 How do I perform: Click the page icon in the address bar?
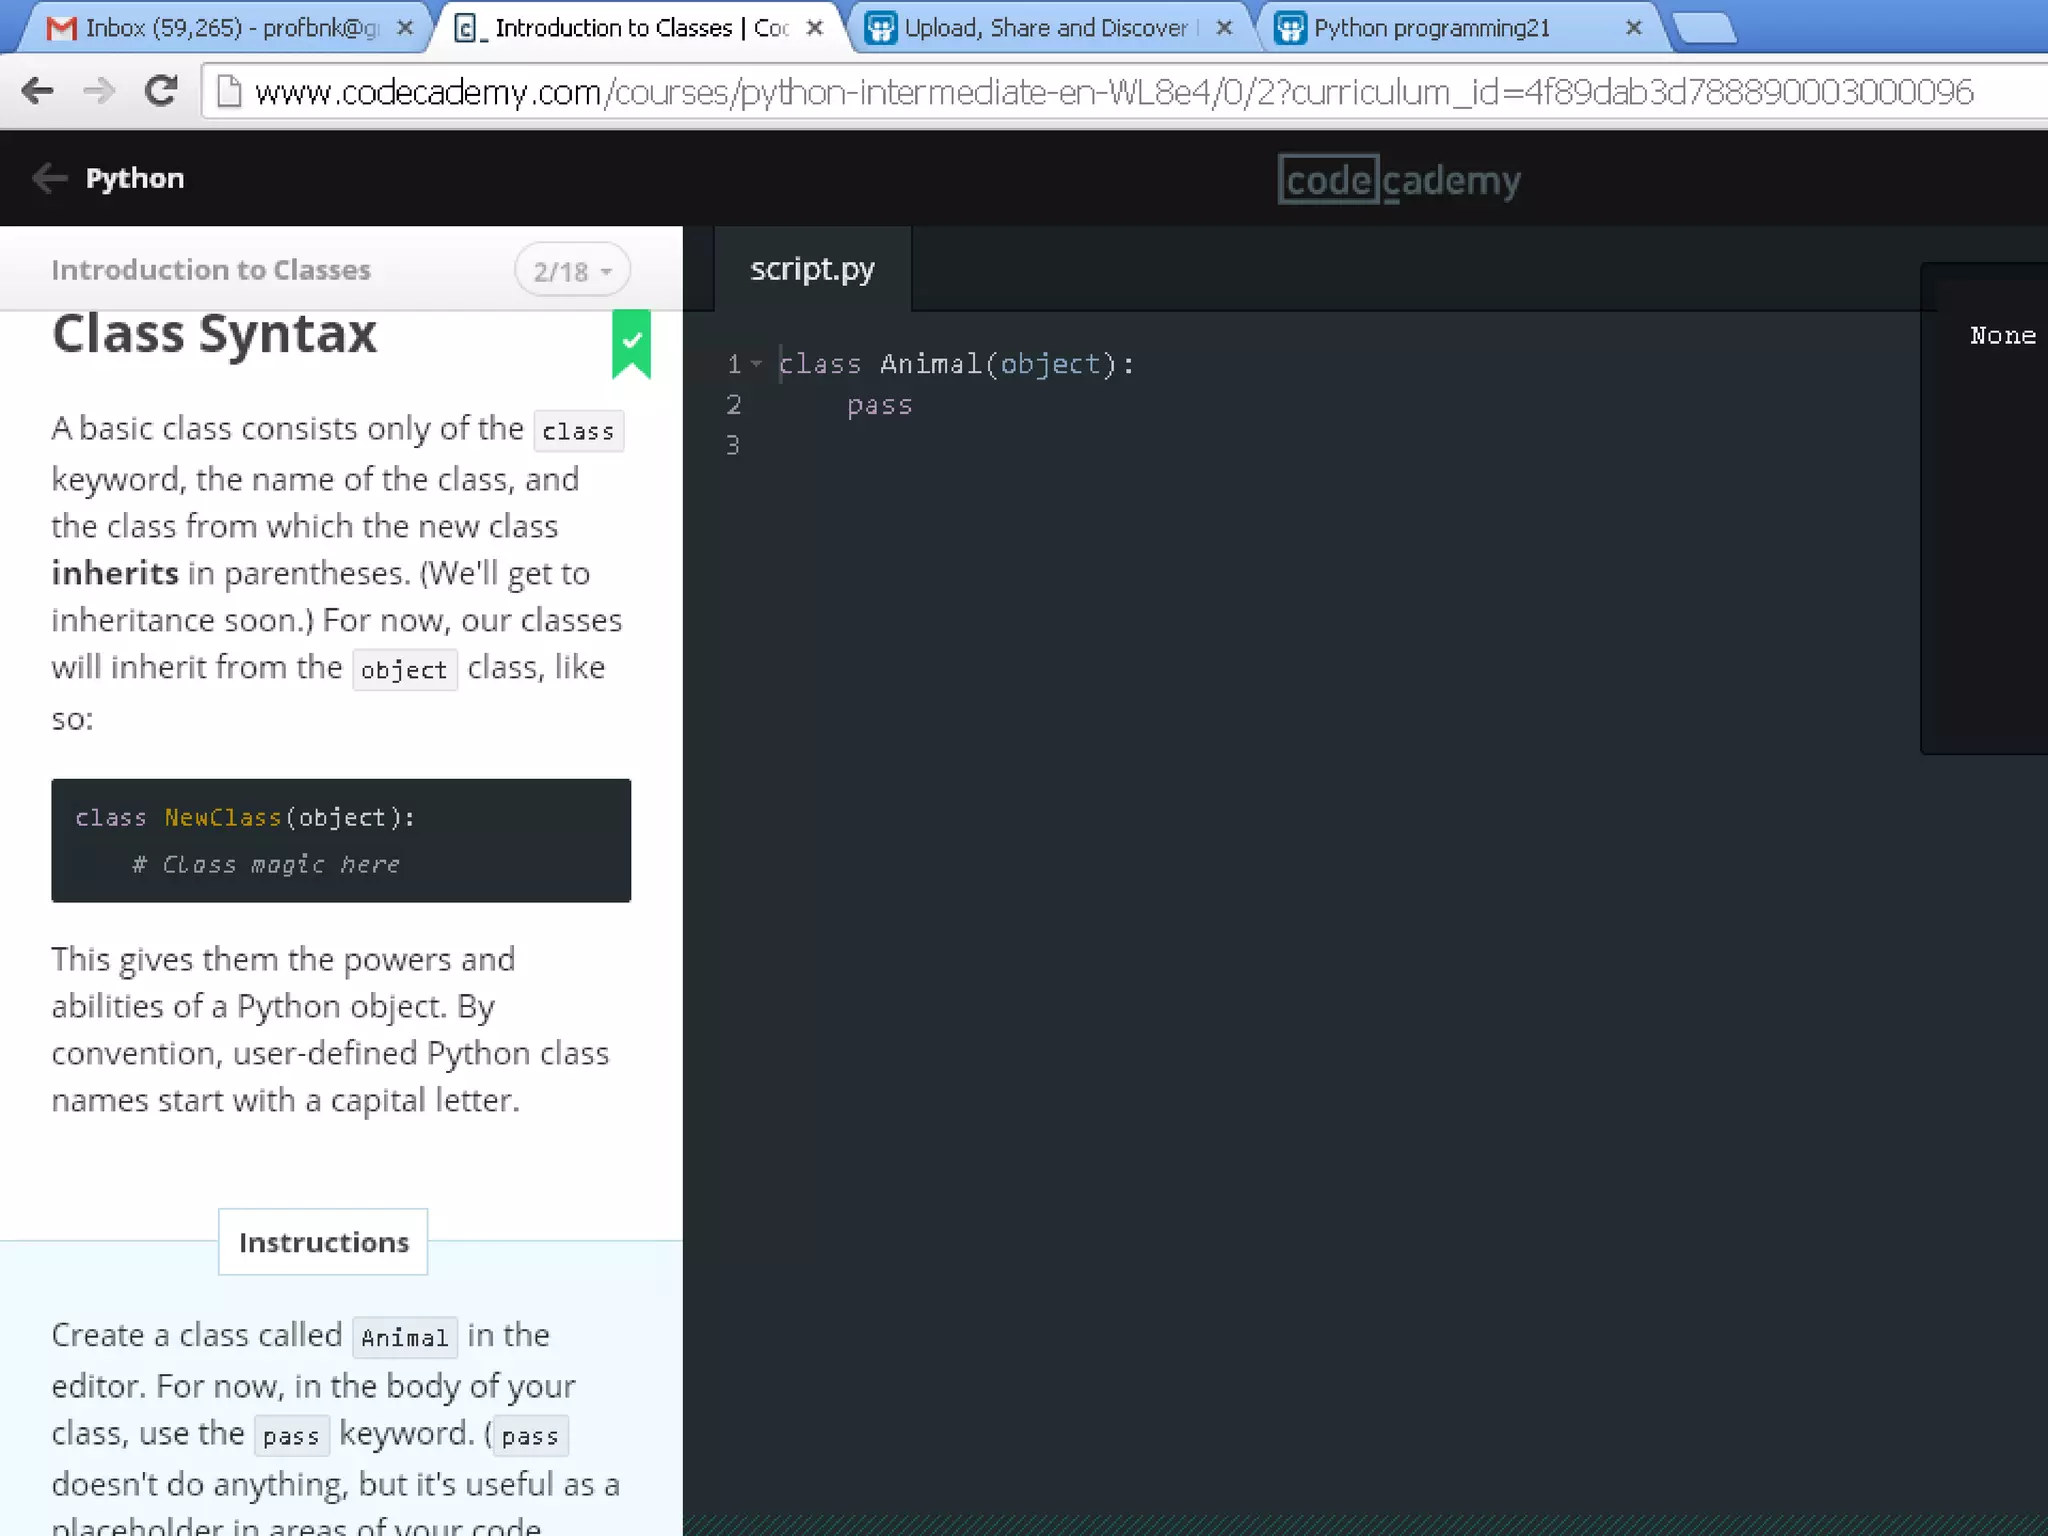pyautogui.click(x=229, y=92)
